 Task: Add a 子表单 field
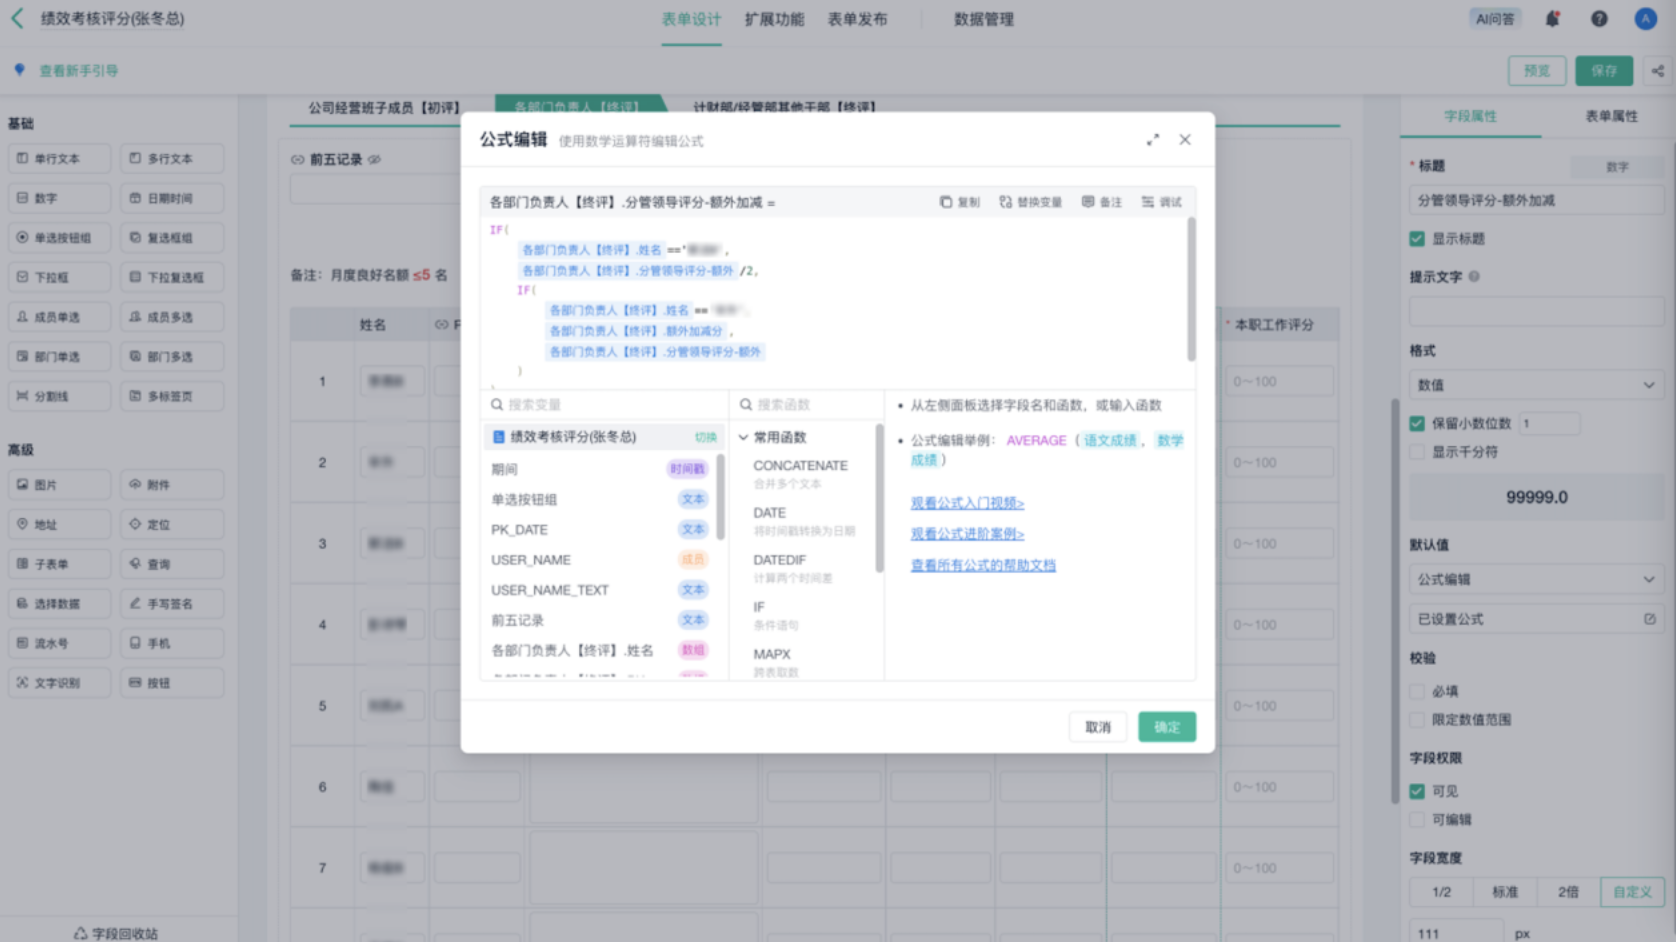pos(59,564)
